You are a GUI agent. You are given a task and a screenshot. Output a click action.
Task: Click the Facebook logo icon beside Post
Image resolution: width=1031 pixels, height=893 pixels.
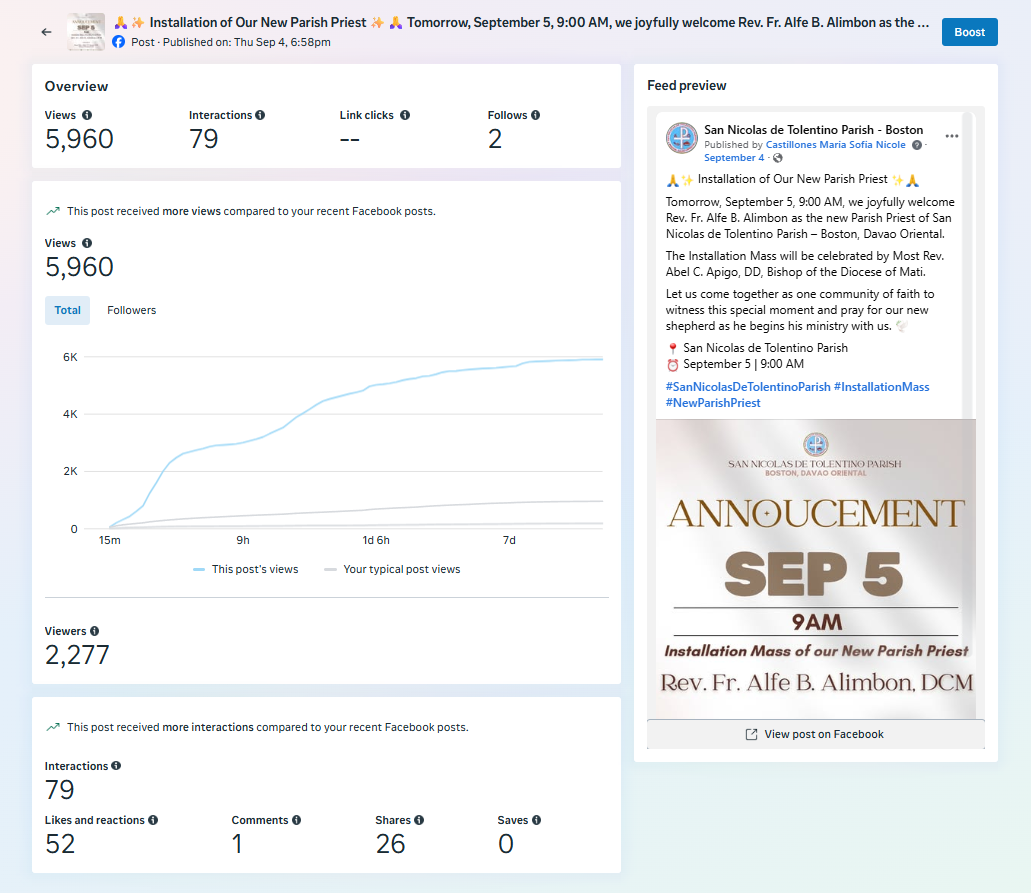pyautogui.click(x=118, y=42)
